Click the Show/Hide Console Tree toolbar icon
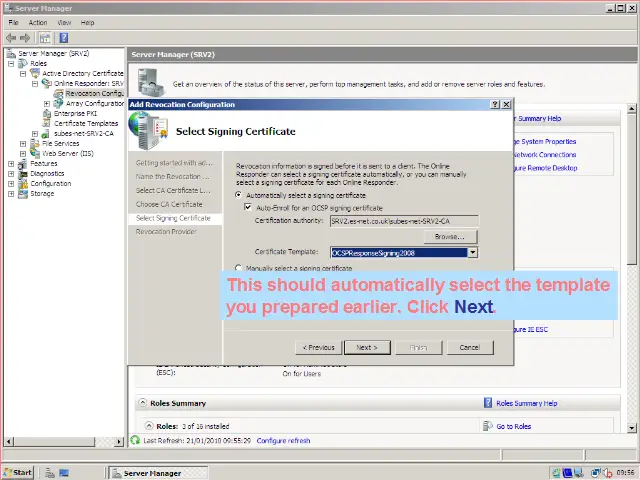Image resolution: width=640 pixels, height=480 pixels. (46, 37)
